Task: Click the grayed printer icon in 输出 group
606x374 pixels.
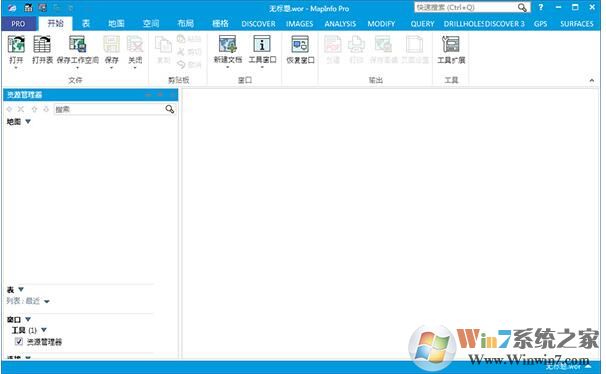Action: click(356, 44)
